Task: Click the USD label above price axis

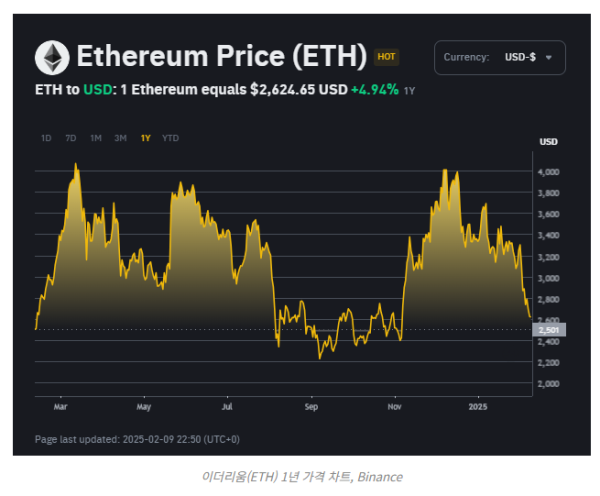Action: tap(548, 142)
